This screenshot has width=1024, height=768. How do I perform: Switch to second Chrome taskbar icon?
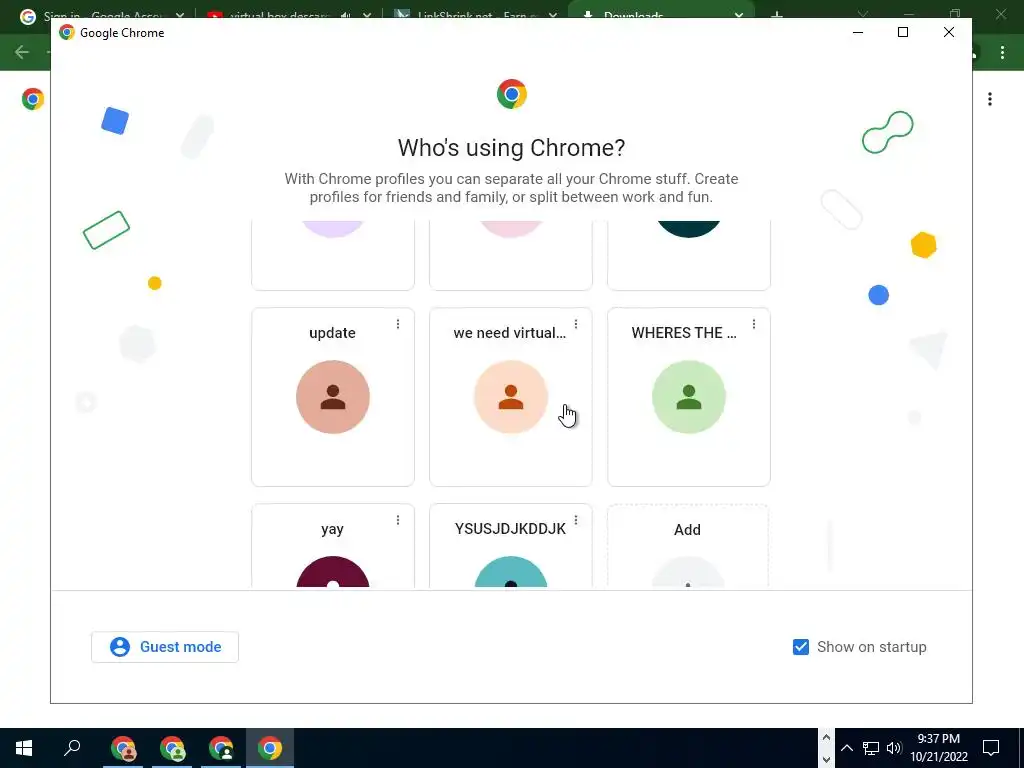click(172, 748)
